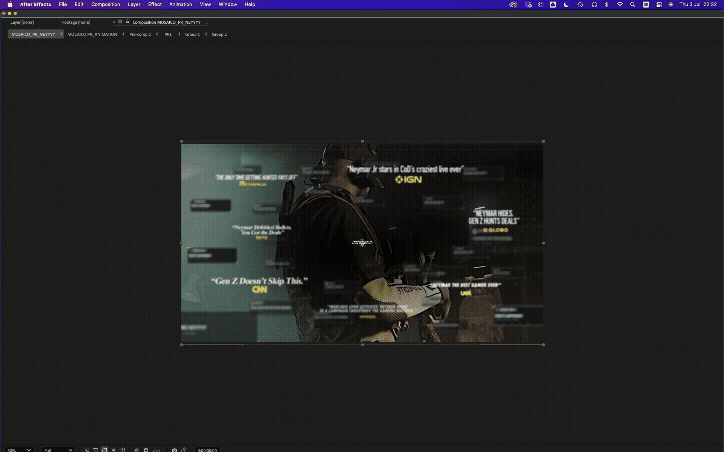Image resolution: width=724 pixels, height=452 pixels.
Task: Click the GLOBO logo in the composition
Action: pos(495,230)
